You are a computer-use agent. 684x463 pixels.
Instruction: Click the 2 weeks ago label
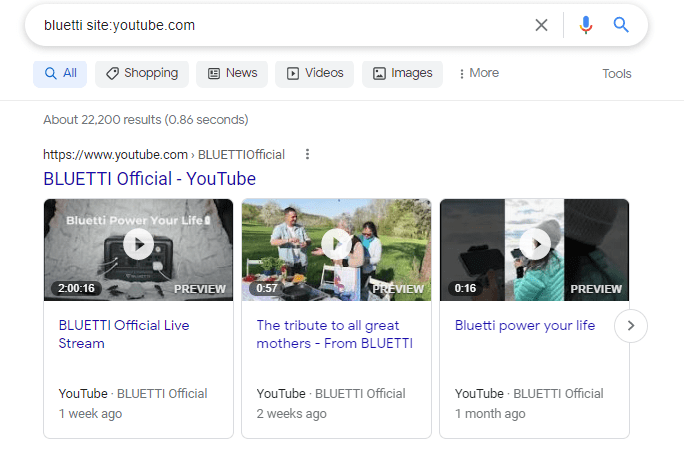point(291,414)
